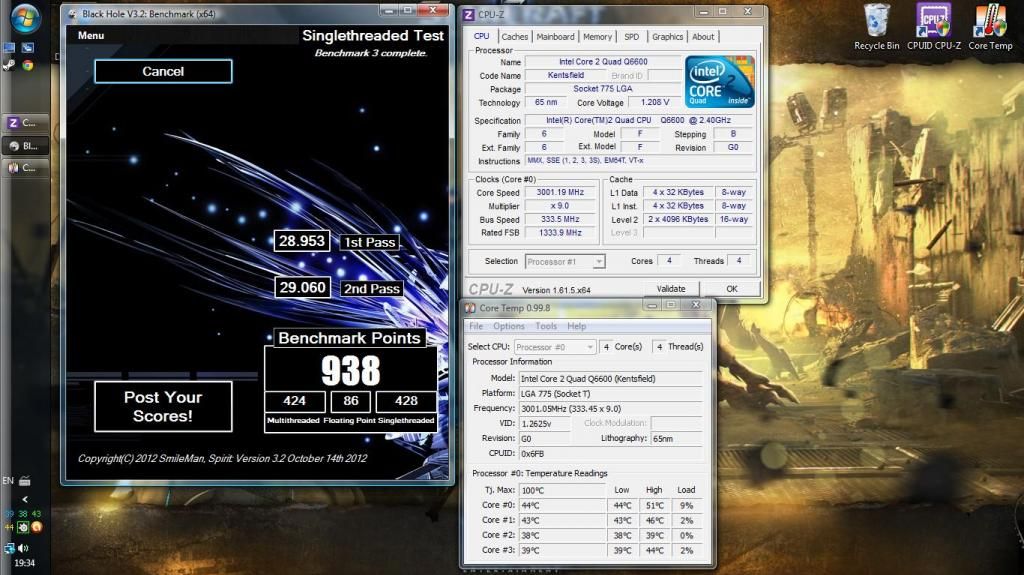Select the Core Temp desktop shortcut
1024x575 pixels.
[x=990, y=27]
